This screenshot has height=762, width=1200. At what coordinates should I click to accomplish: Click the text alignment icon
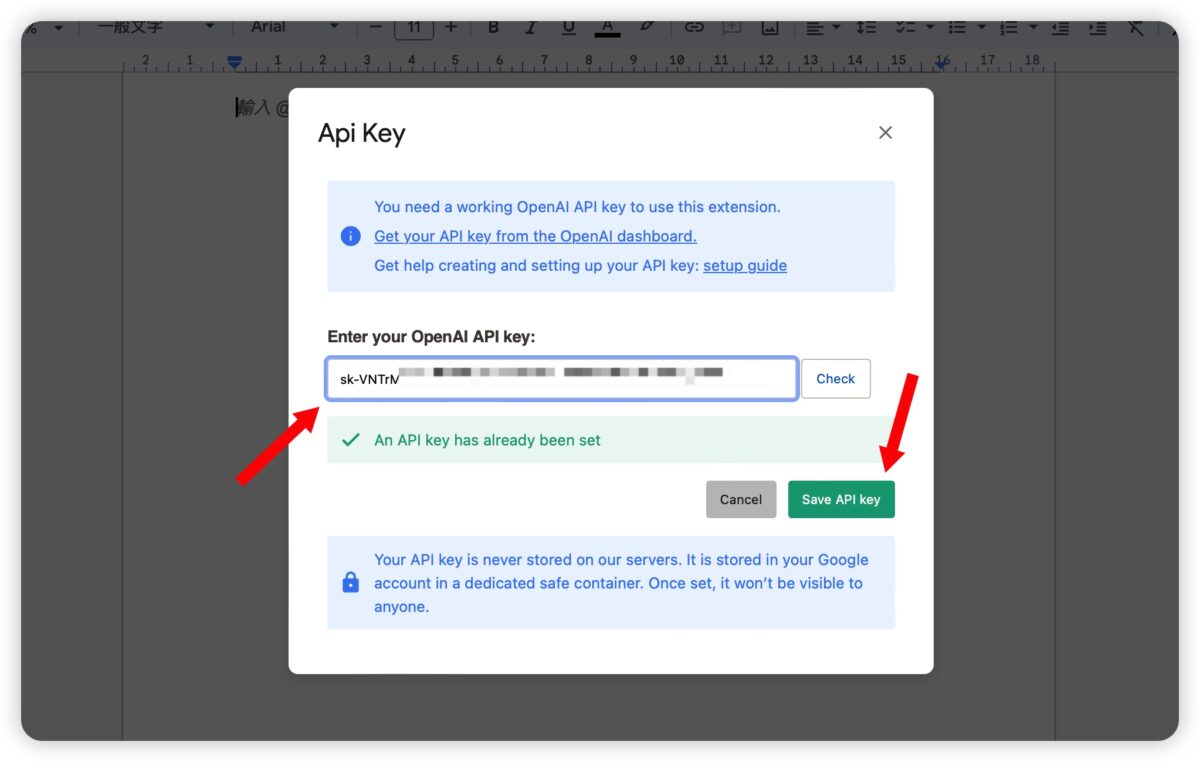[x=815, y=27]
